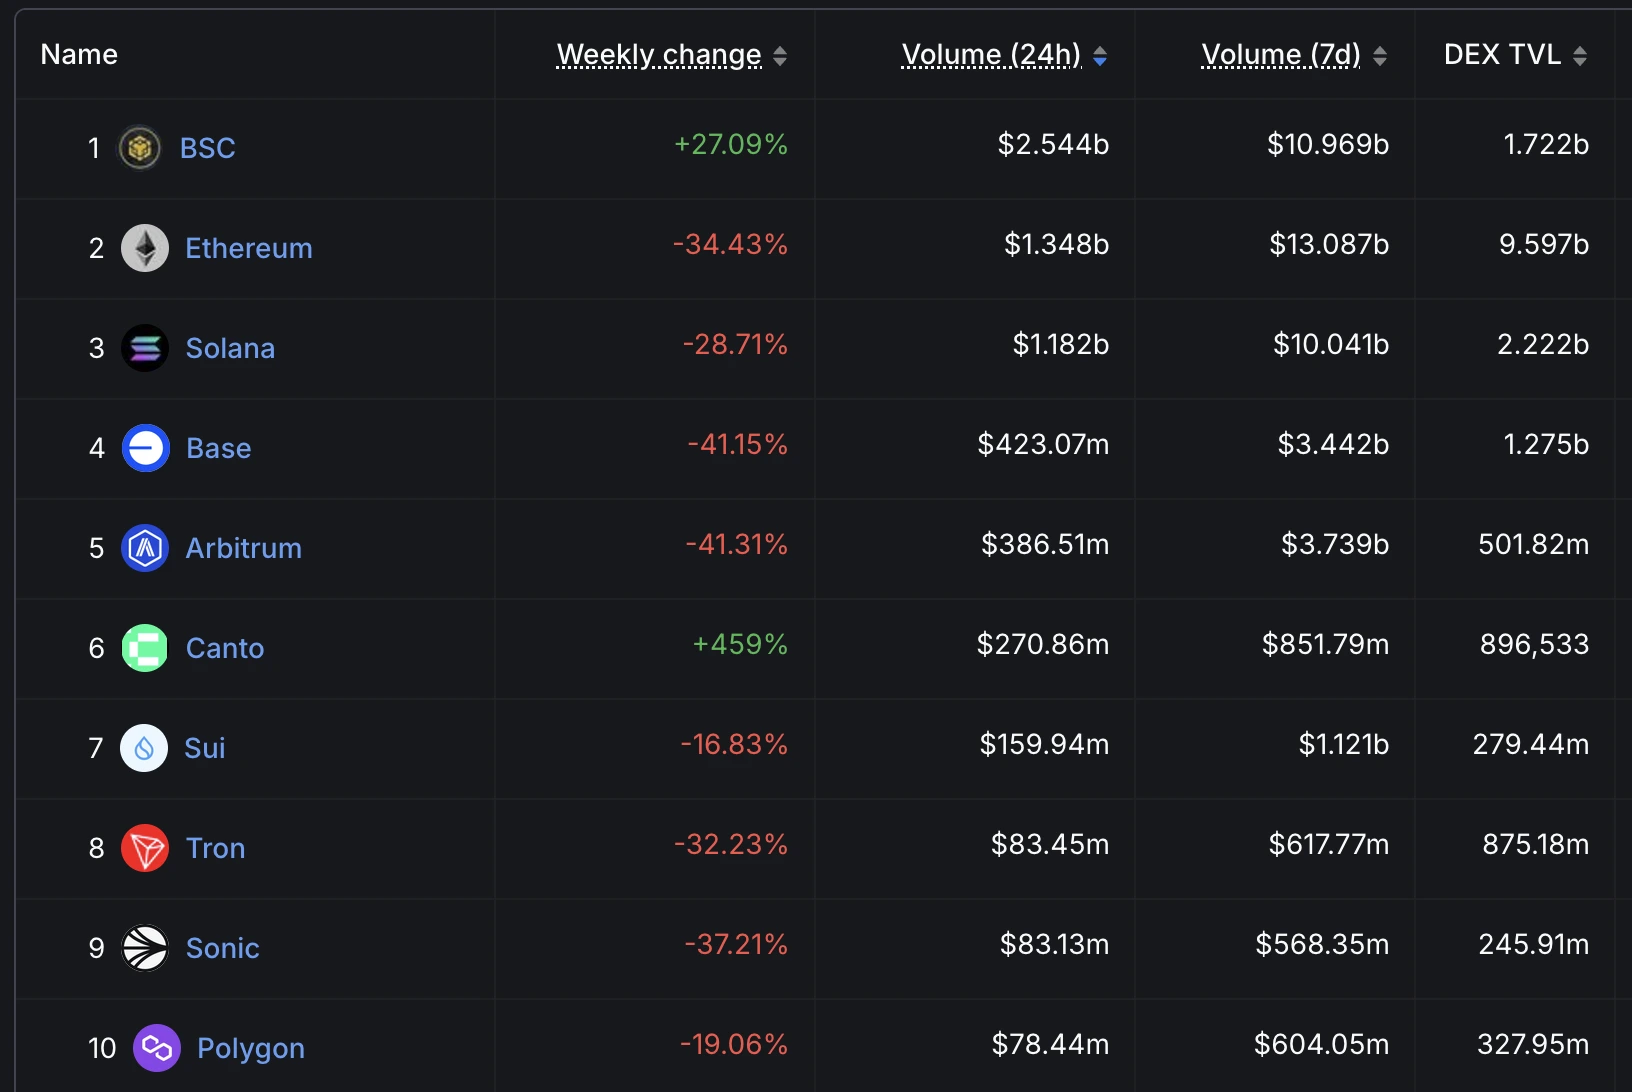The height and width of the screenshot is (1092, 1632).
Task: Select Arbitrum weekly change -41.31%
Action: 737,544
